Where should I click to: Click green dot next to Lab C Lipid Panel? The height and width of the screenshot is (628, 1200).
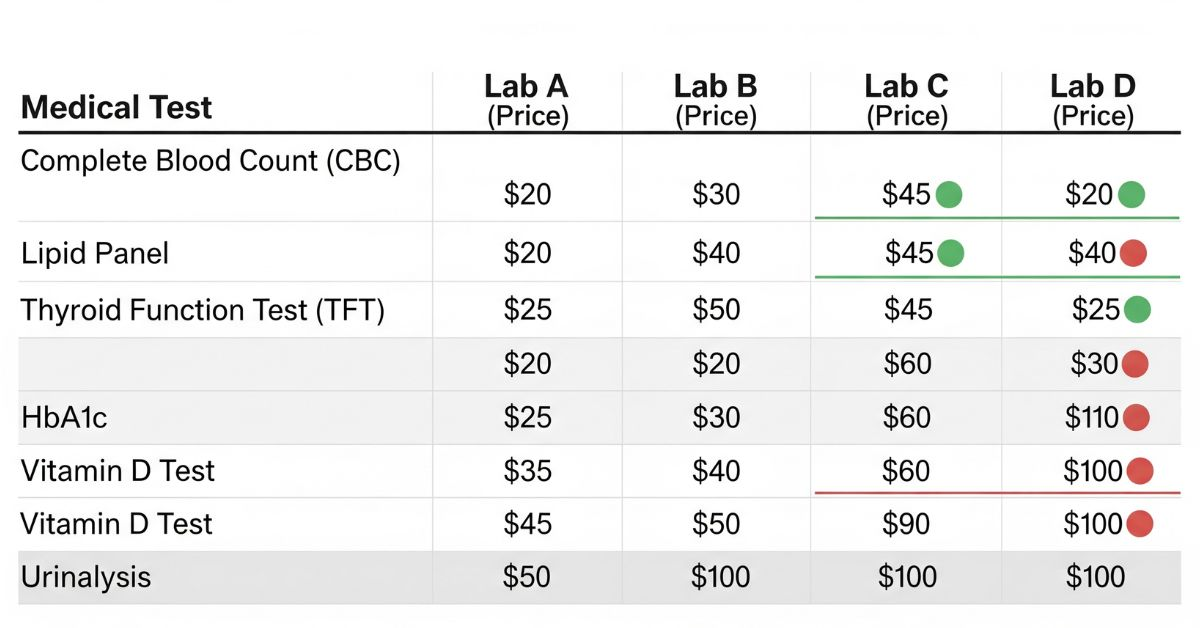(950, 254)
